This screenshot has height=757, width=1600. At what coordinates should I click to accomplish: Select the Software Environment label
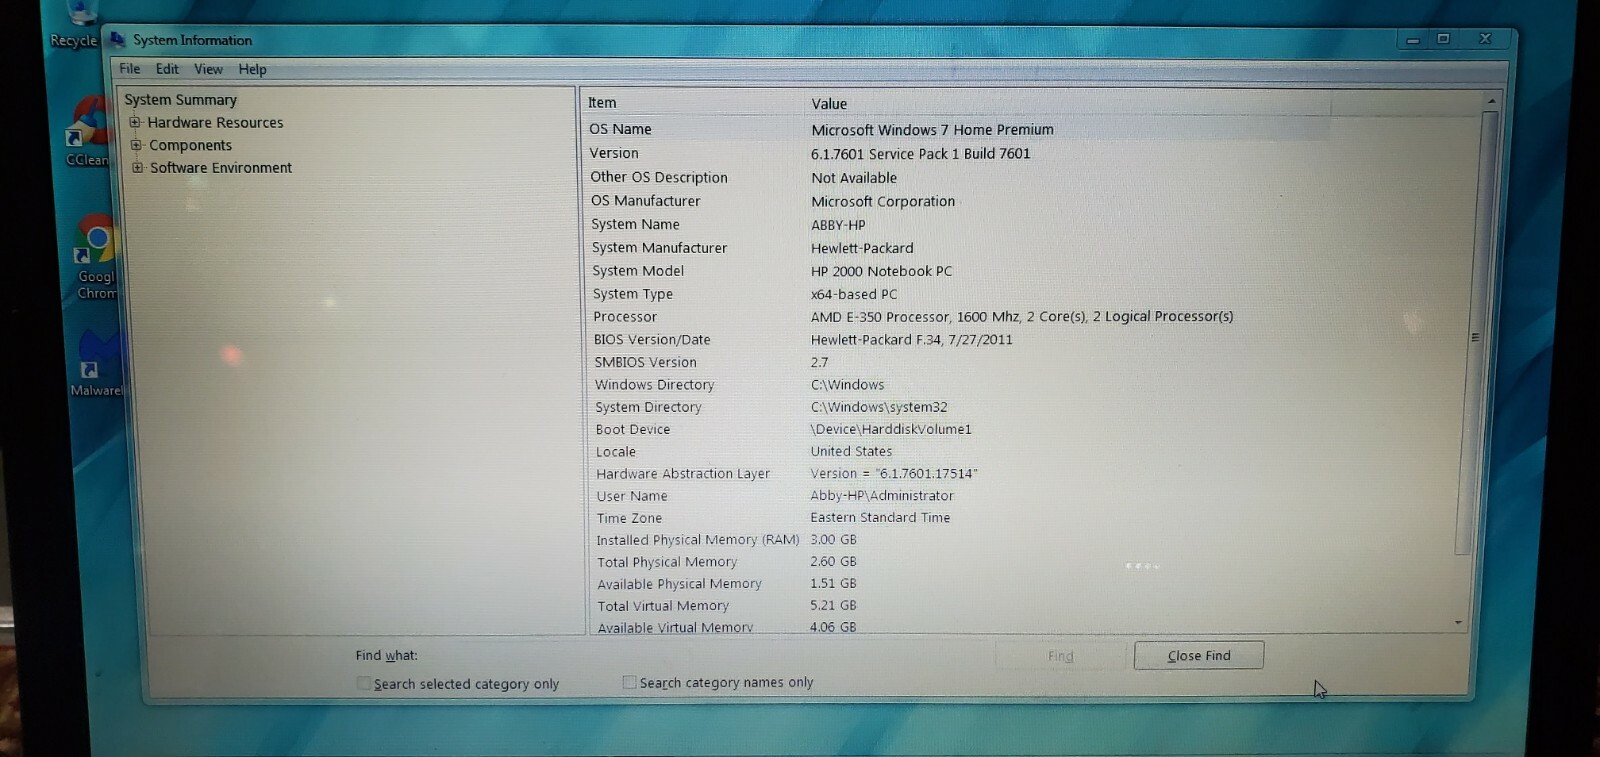pos(221,167)
